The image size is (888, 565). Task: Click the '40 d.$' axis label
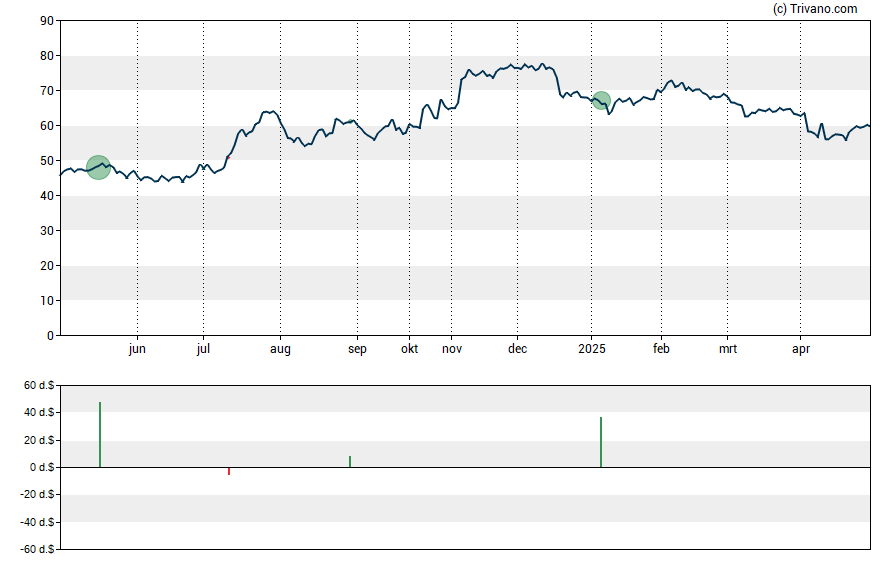point(39,412)
